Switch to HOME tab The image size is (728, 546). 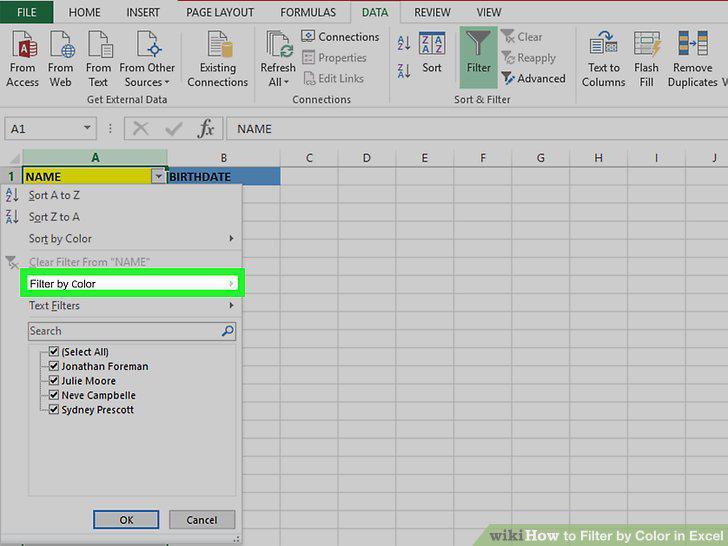click(x=84, y=13)
